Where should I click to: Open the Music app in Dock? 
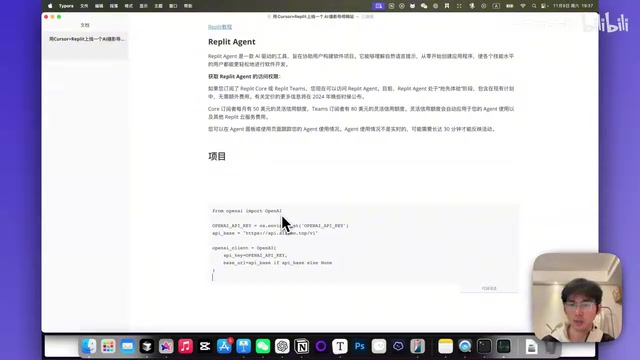click(185, 347)
